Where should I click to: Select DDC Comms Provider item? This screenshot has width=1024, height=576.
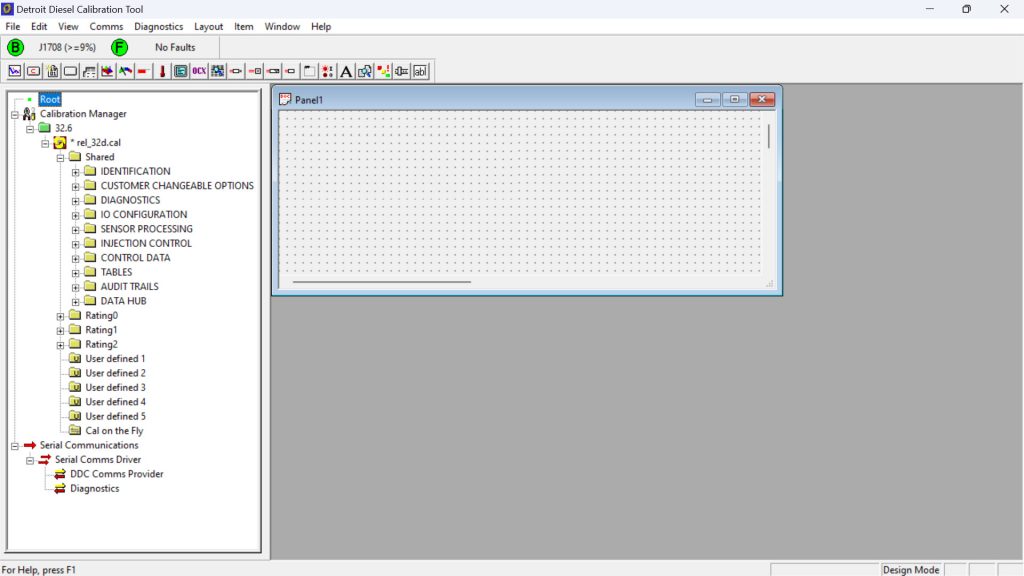click(x=116, y=474)
